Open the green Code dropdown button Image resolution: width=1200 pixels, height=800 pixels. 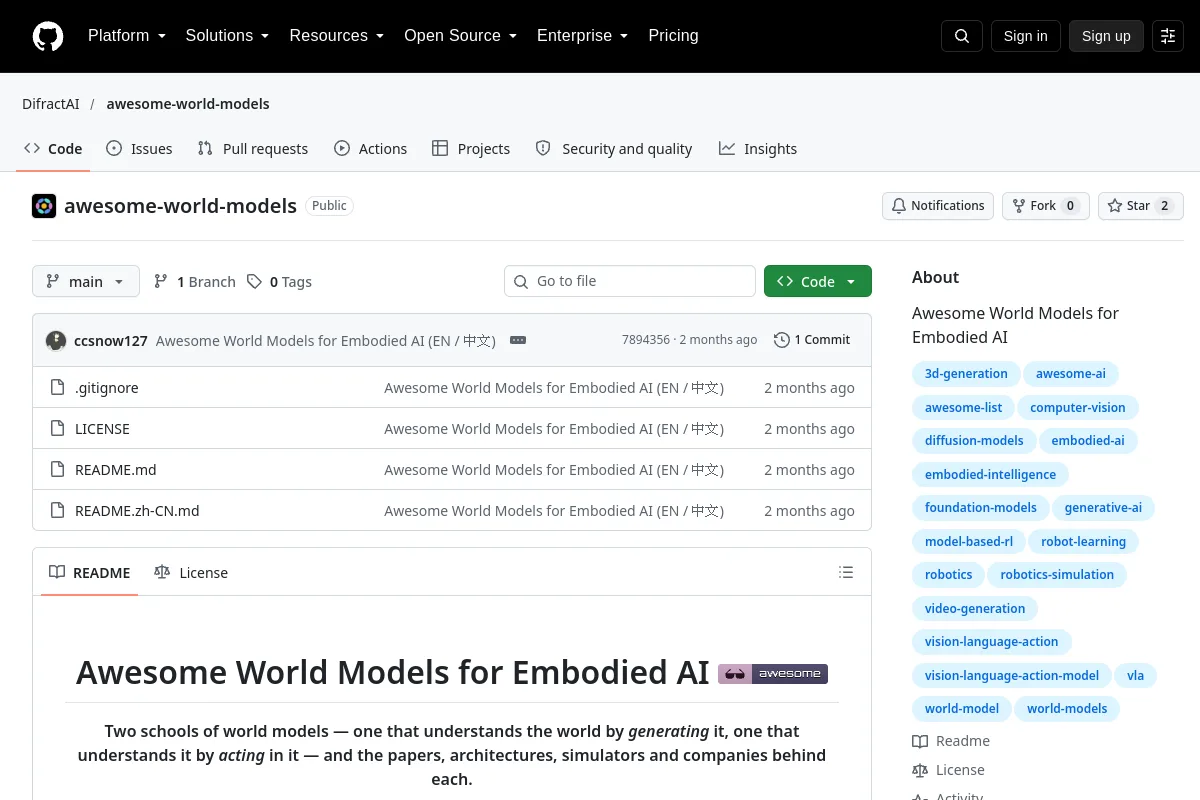tap(818, 282)
